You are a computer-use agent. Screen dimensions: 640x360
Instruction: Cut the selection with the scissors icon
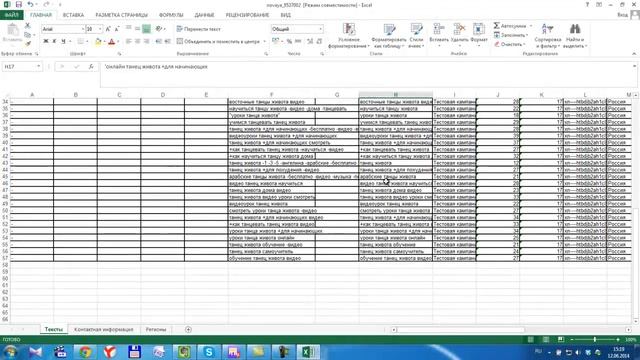pos(28,26)
